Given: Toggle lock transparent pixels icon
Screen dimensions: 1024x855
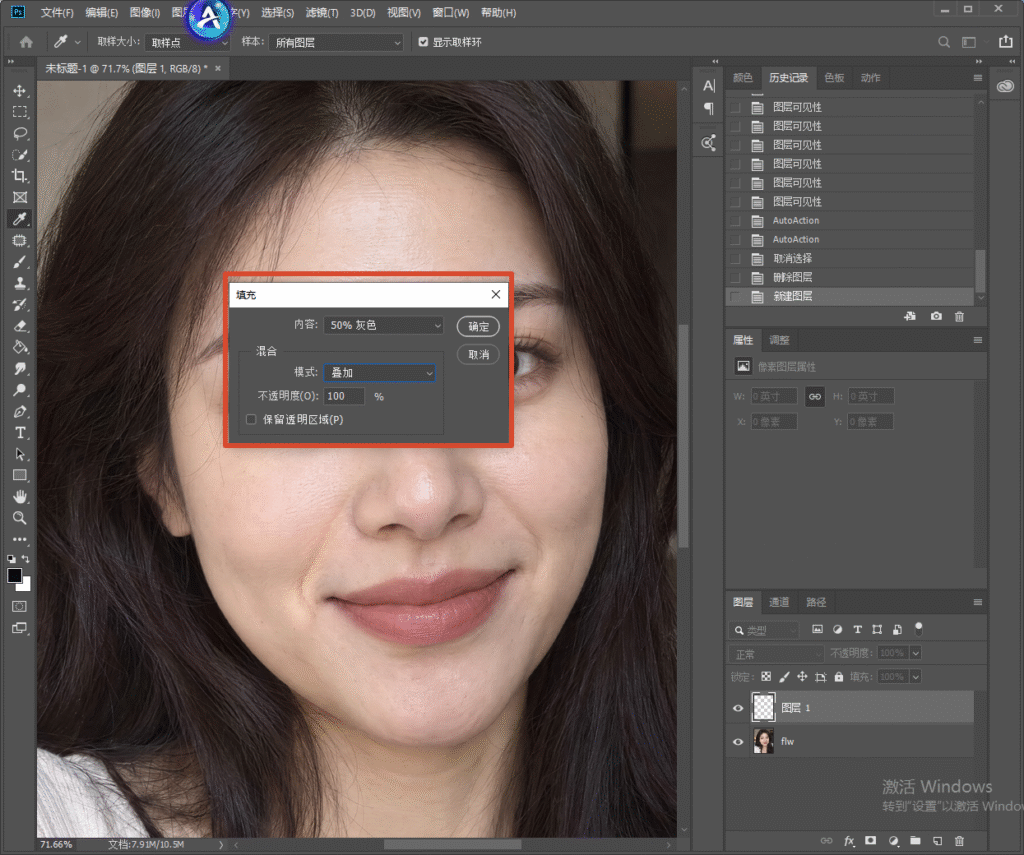Looking at the screenshot, I should pyautogui.click(x=766, y=677).
